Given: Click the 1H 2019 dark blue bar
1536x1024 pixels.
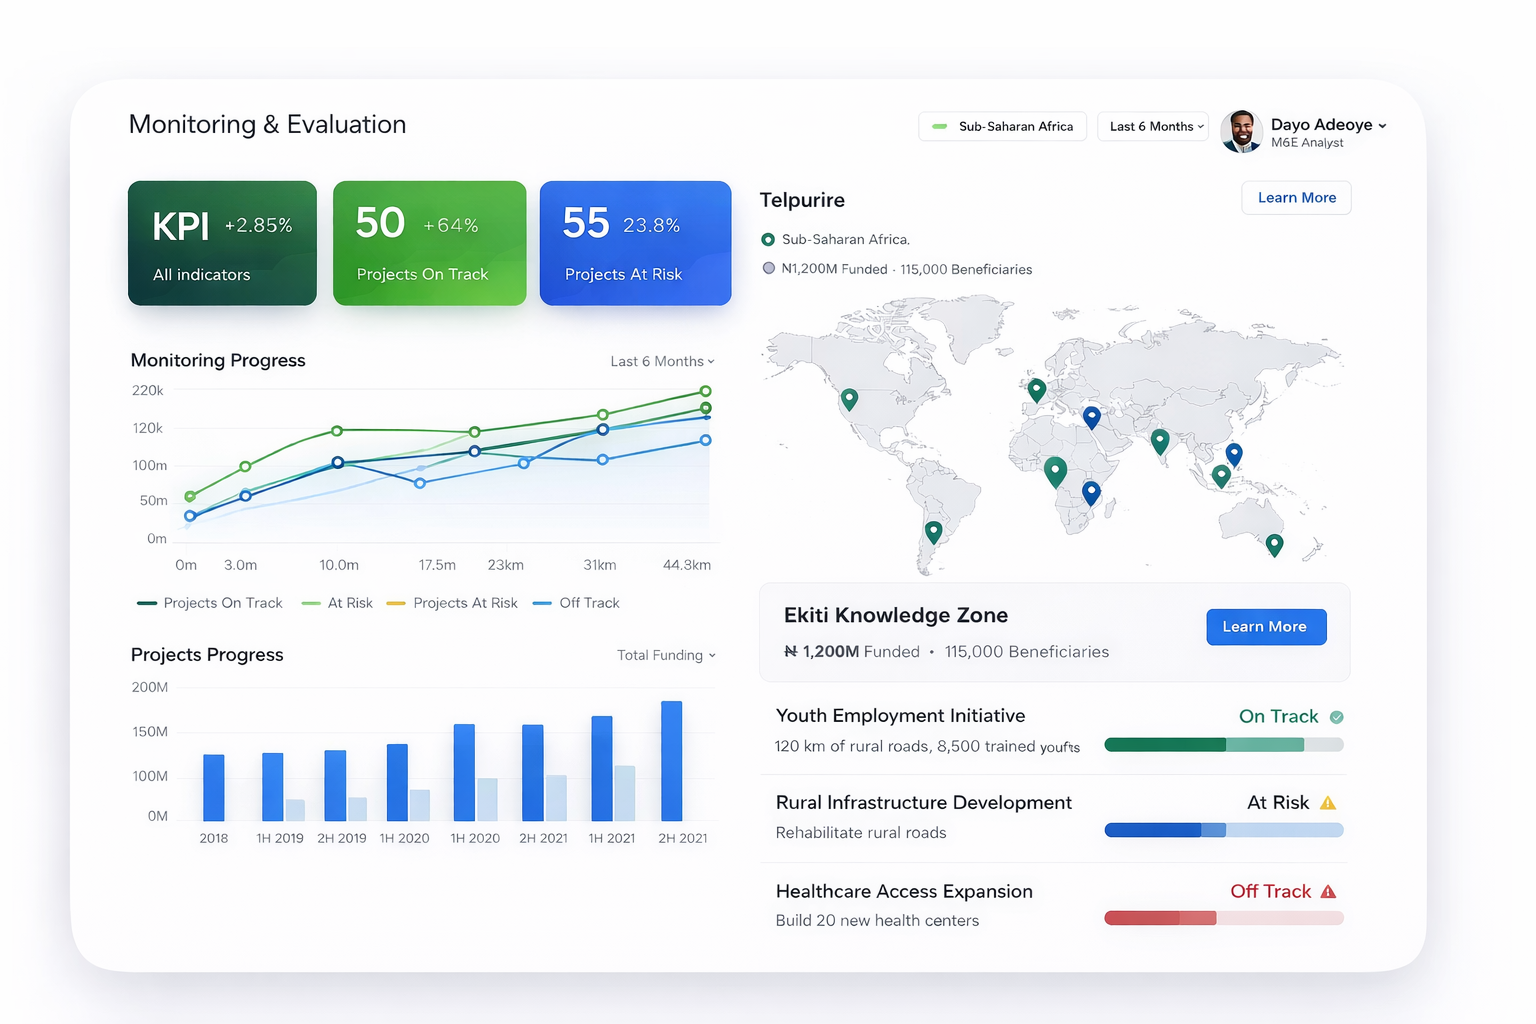Looking at the screenshot, I should click(x=272, y=787).
